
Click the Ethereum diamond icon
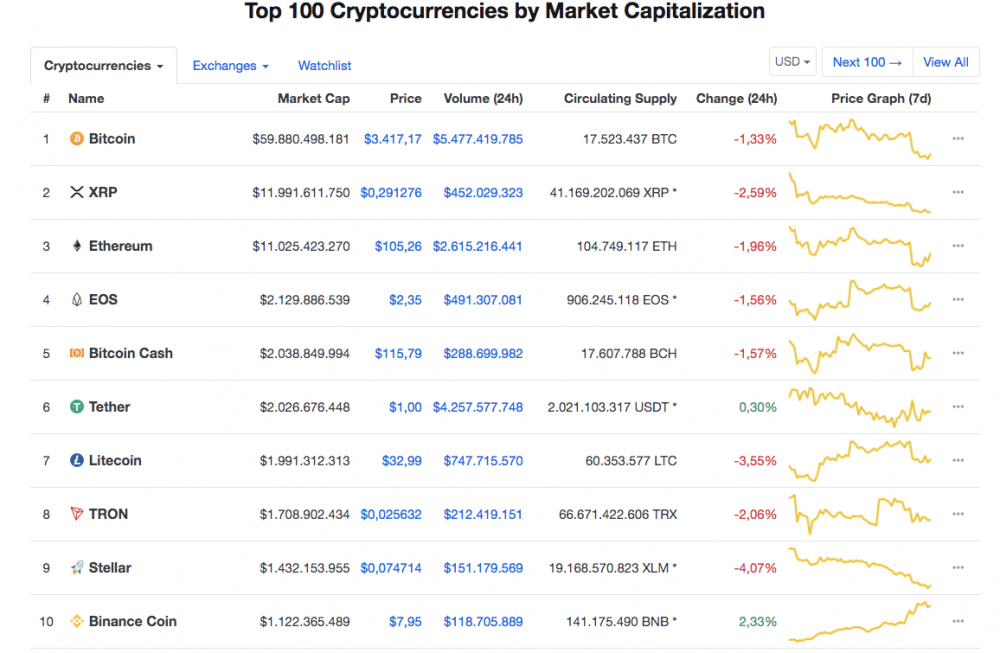point(76,246)
